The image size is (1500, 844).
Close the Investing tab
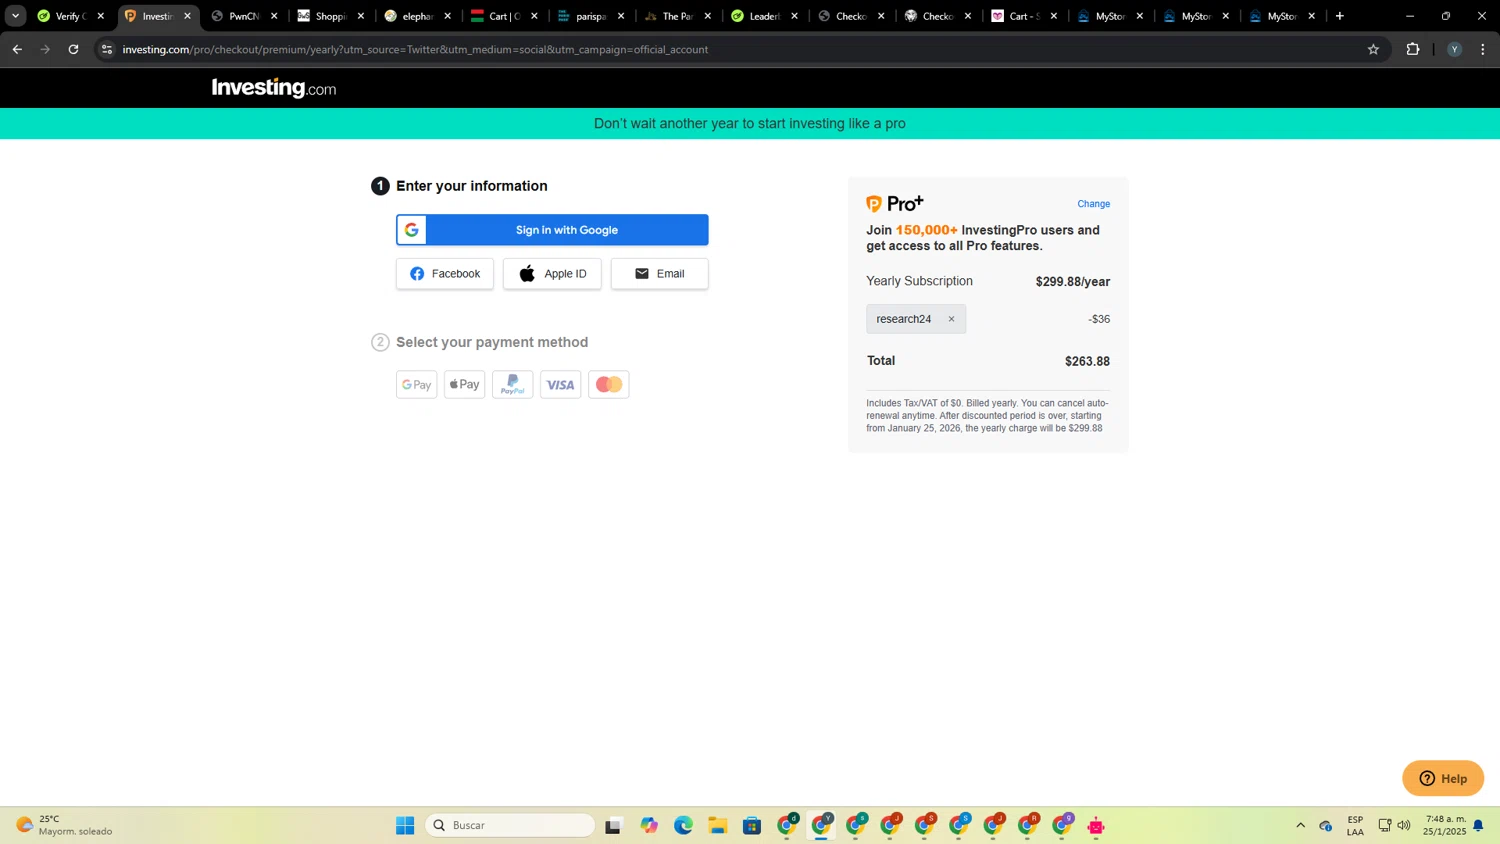click(x=187, y=16)
